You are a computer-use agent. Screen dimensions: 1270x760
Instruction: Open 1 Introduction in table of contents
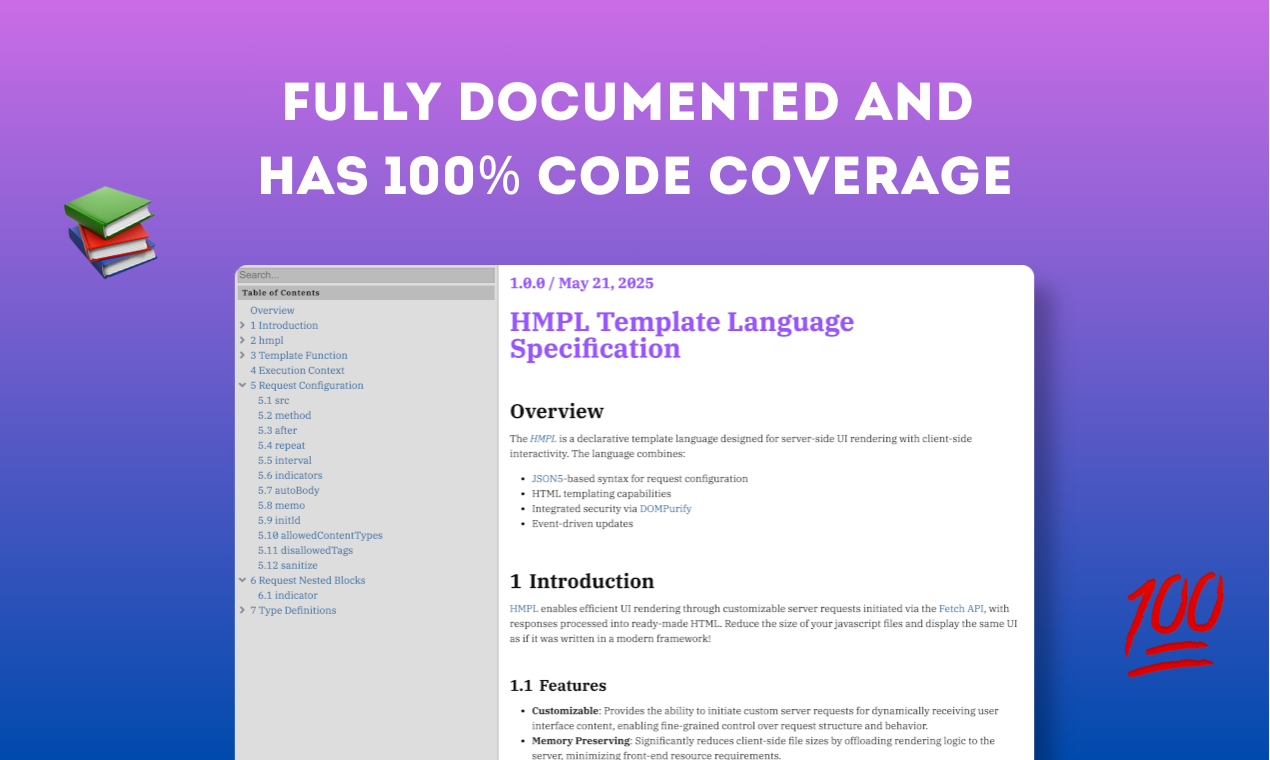pyautogui.click(x=284, y=326)
